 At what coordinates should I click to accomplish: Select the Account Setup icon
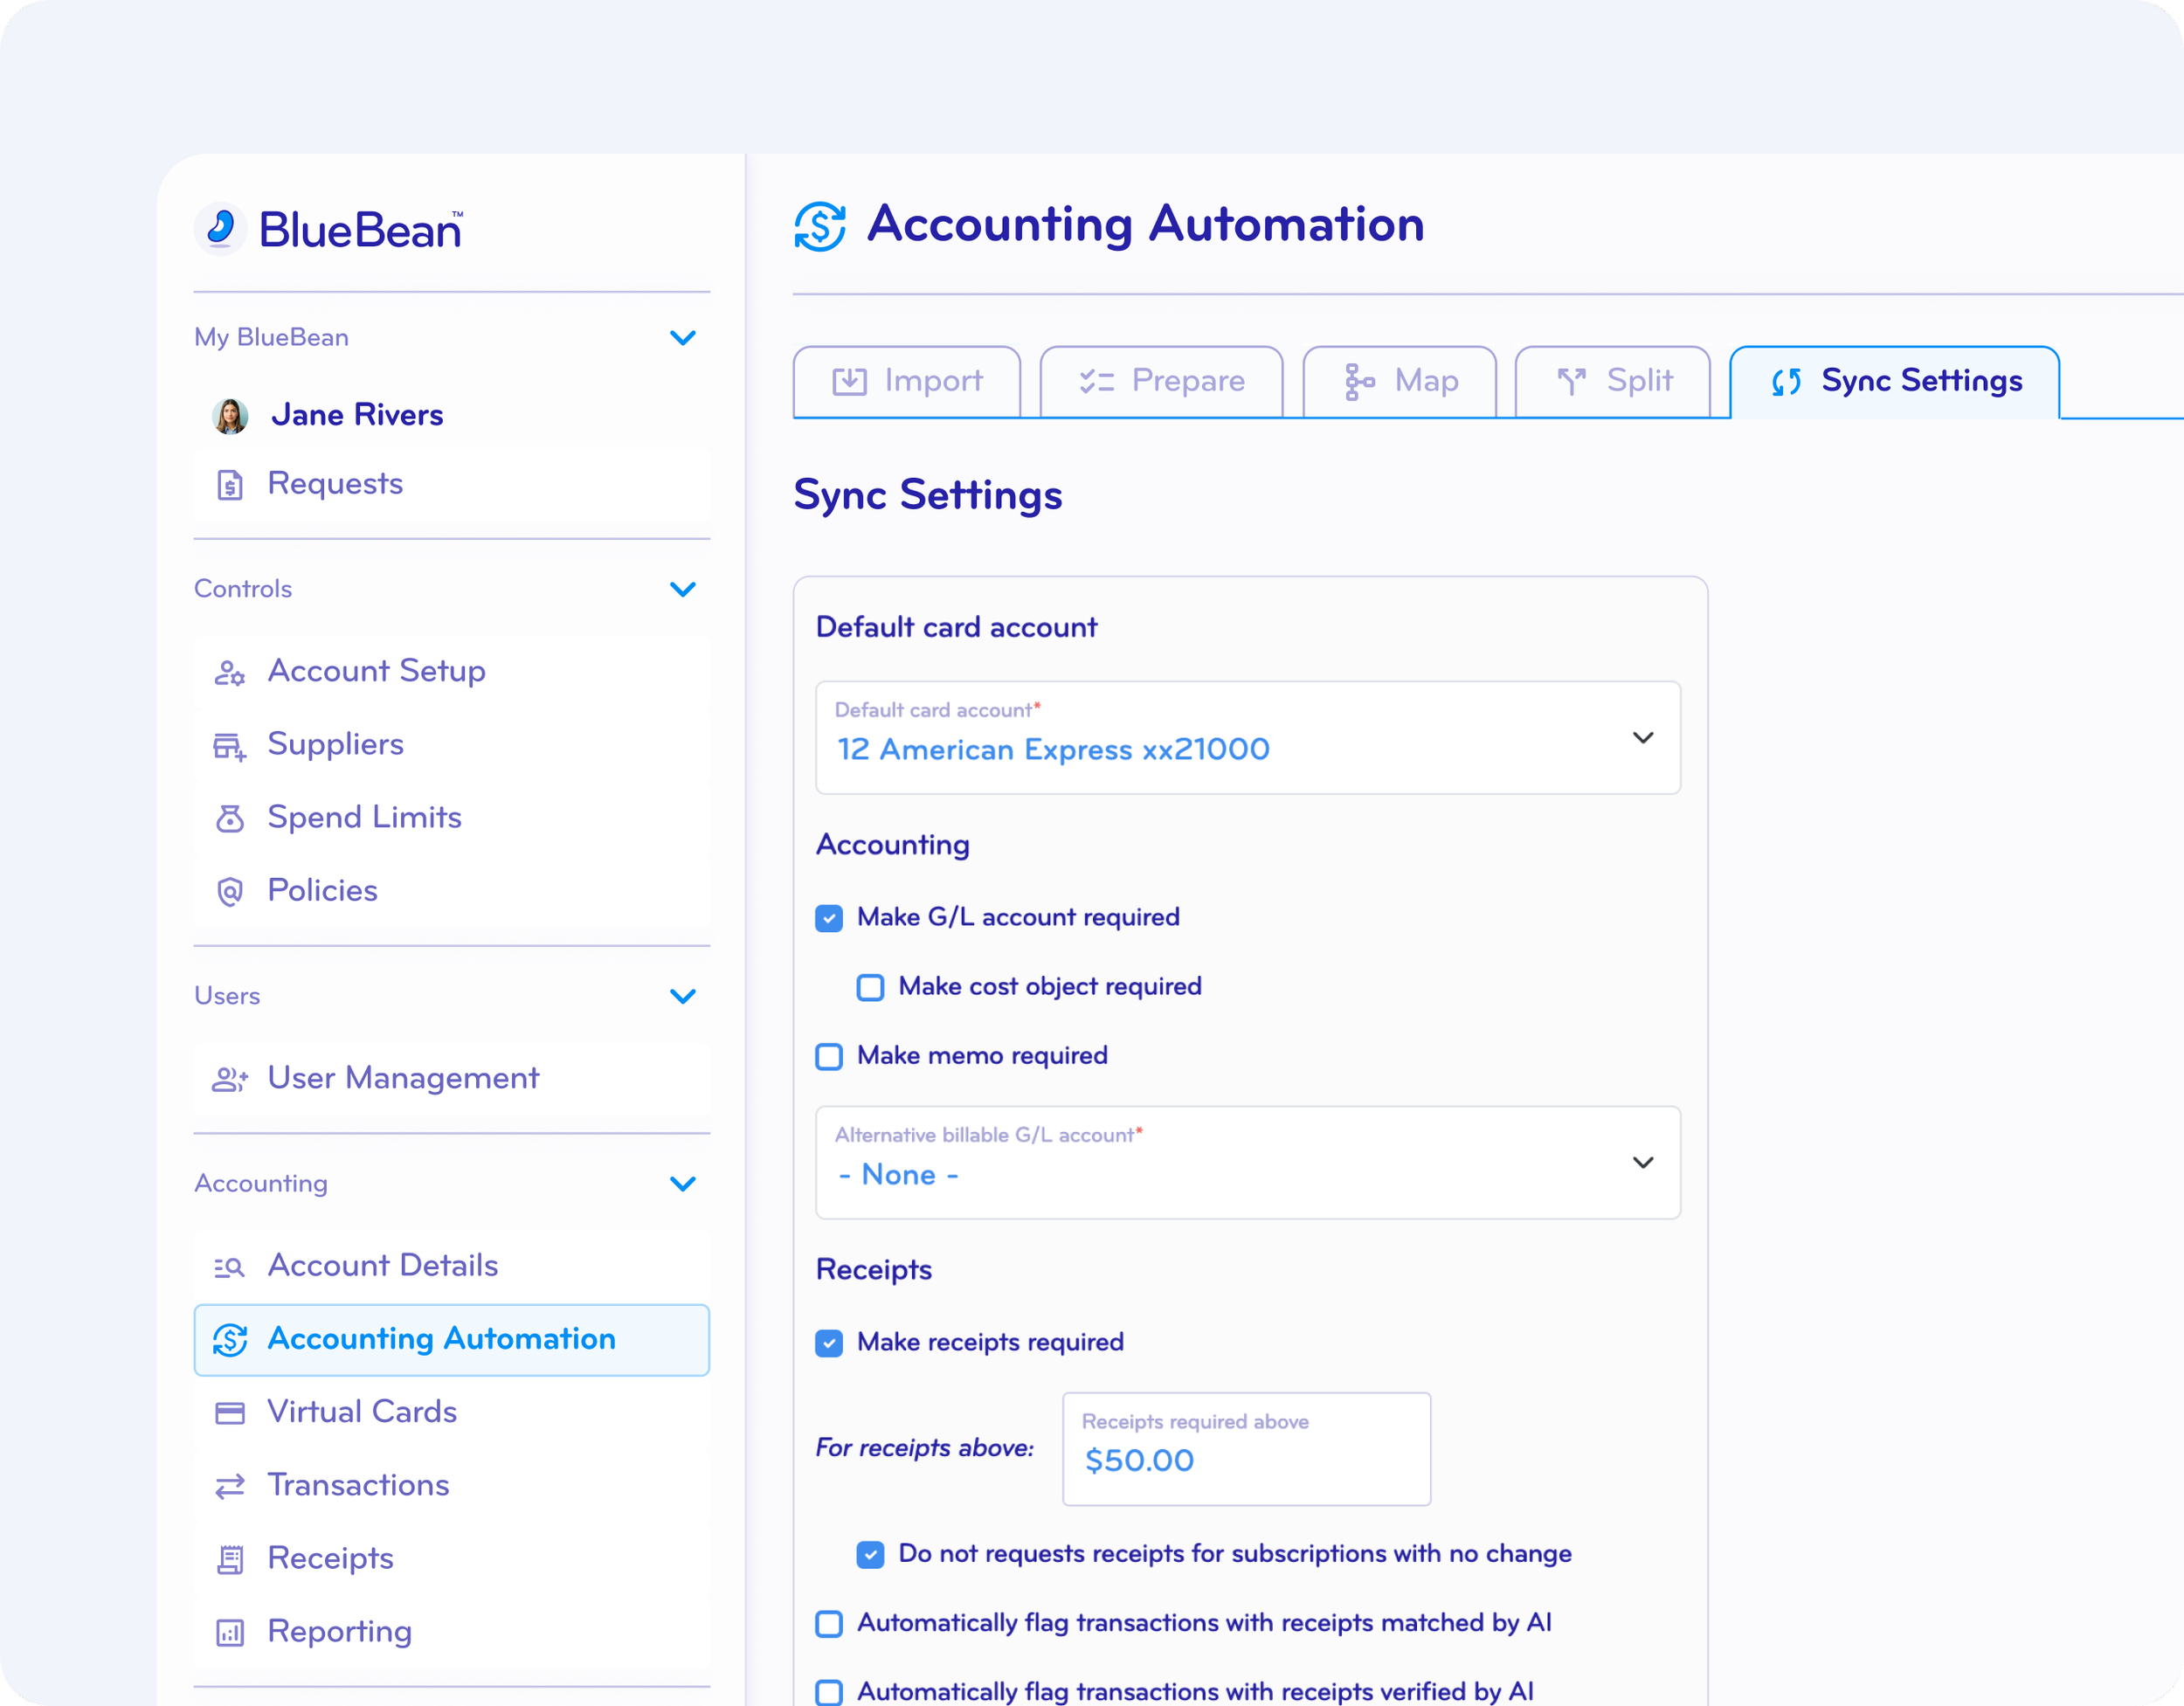click(230, 672)
